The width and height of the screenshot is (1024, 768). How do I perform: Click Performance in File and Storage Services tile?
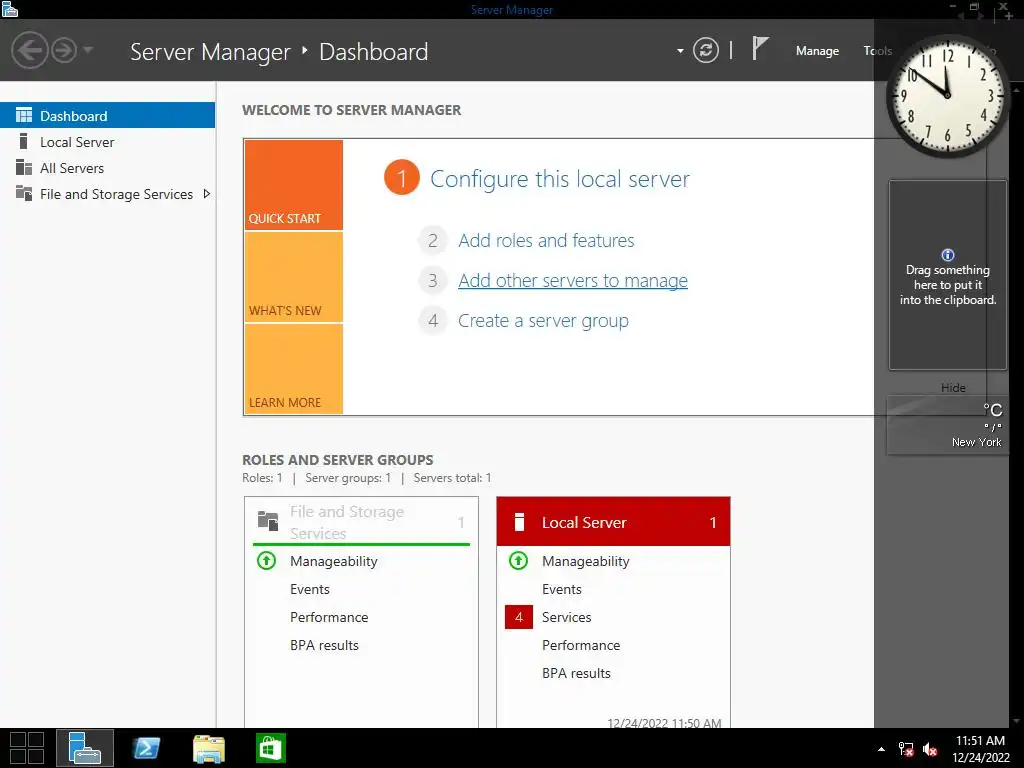click(x=329, y=617)
